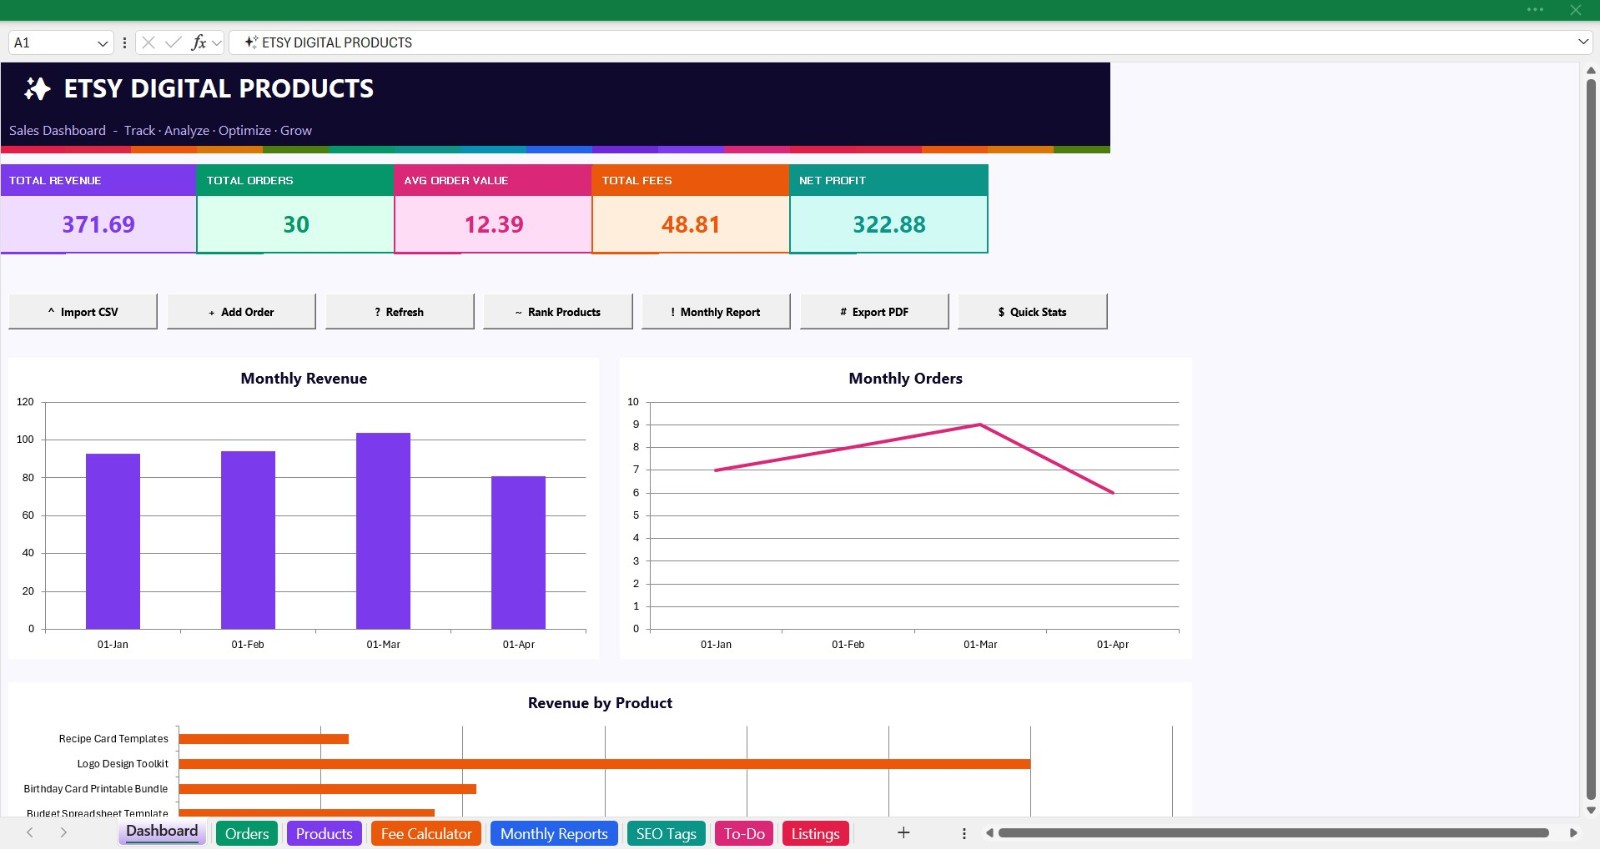The width and height of the screenshot is (1600, 849).
Task: Open sheet tab options vertical dots
Action: (964, 833)
